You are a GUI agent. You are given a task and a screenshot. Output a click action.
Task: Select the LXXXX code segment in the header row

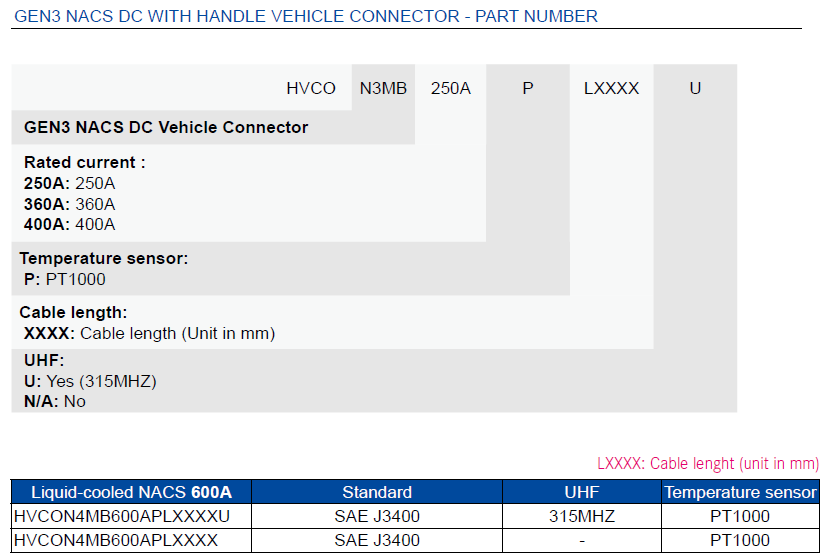click(611, 88)
